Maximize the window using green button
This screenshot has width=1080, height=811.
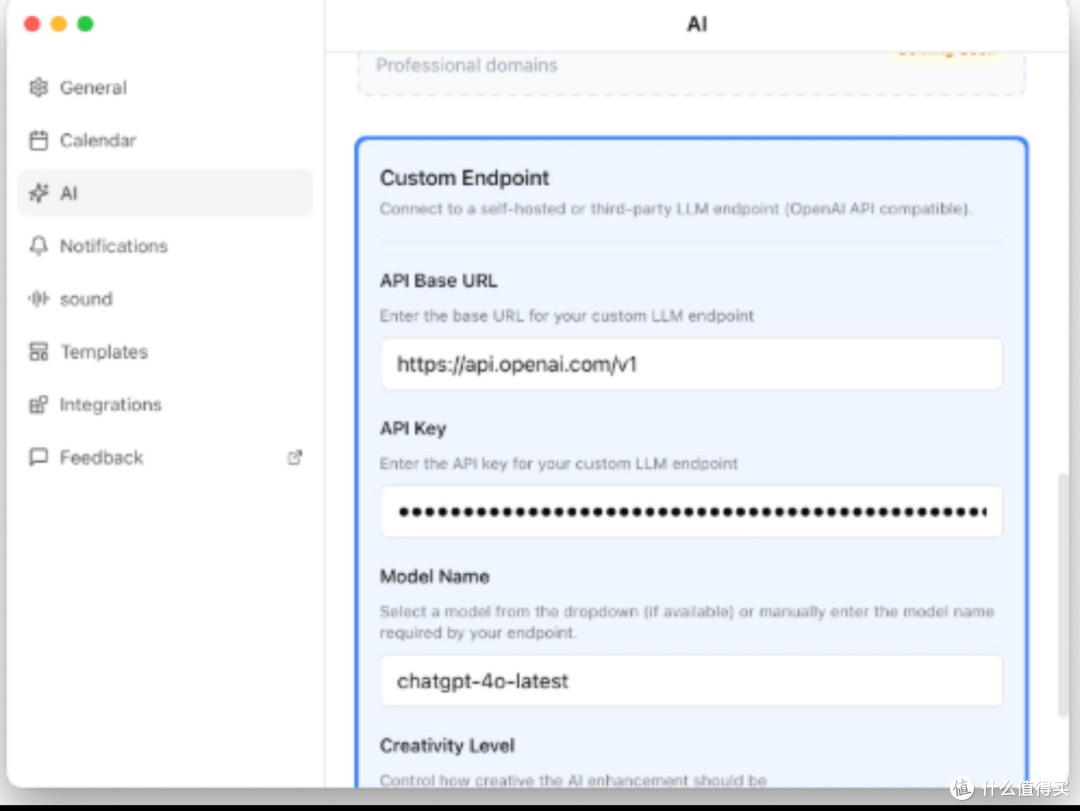click(85, 24)
